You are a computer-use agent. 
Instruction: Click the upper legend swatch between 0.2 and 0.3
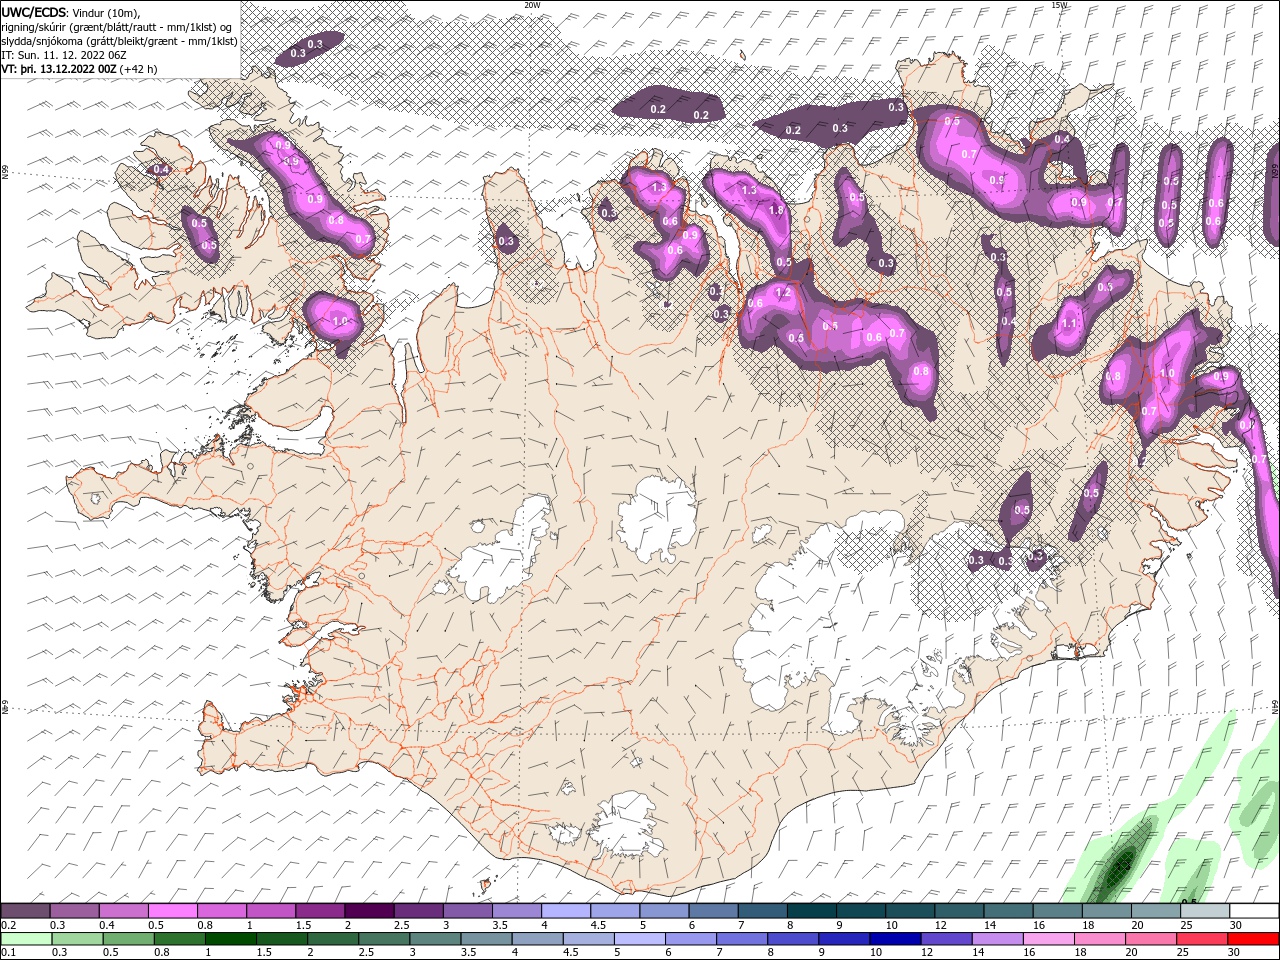26,911
